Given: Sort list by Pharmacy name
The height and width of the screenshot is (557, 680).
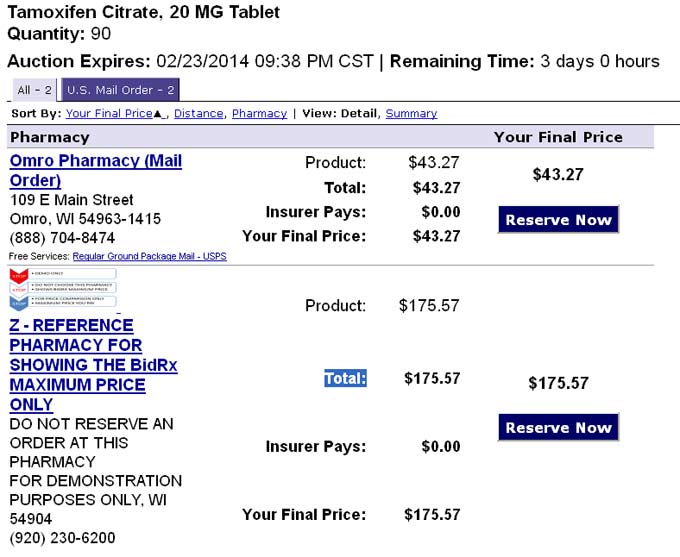Looking at the screenshot, I should 259,113.
